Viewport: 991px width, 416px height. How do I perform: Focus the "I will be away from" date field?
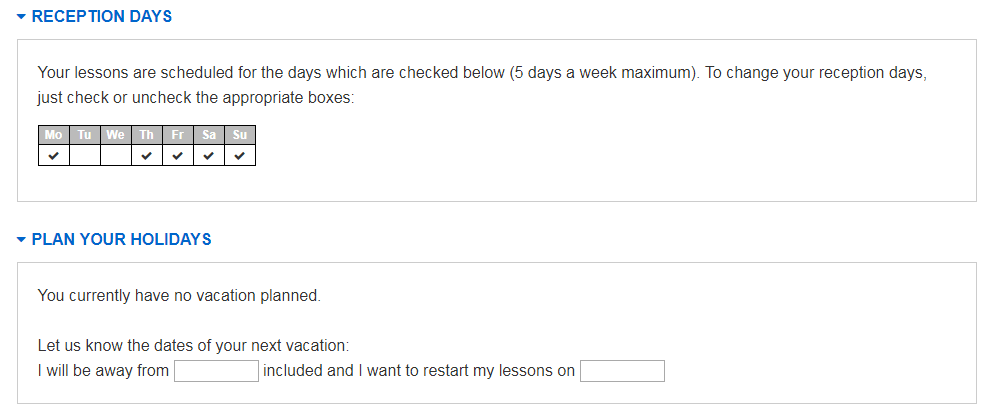coord(216,371)
